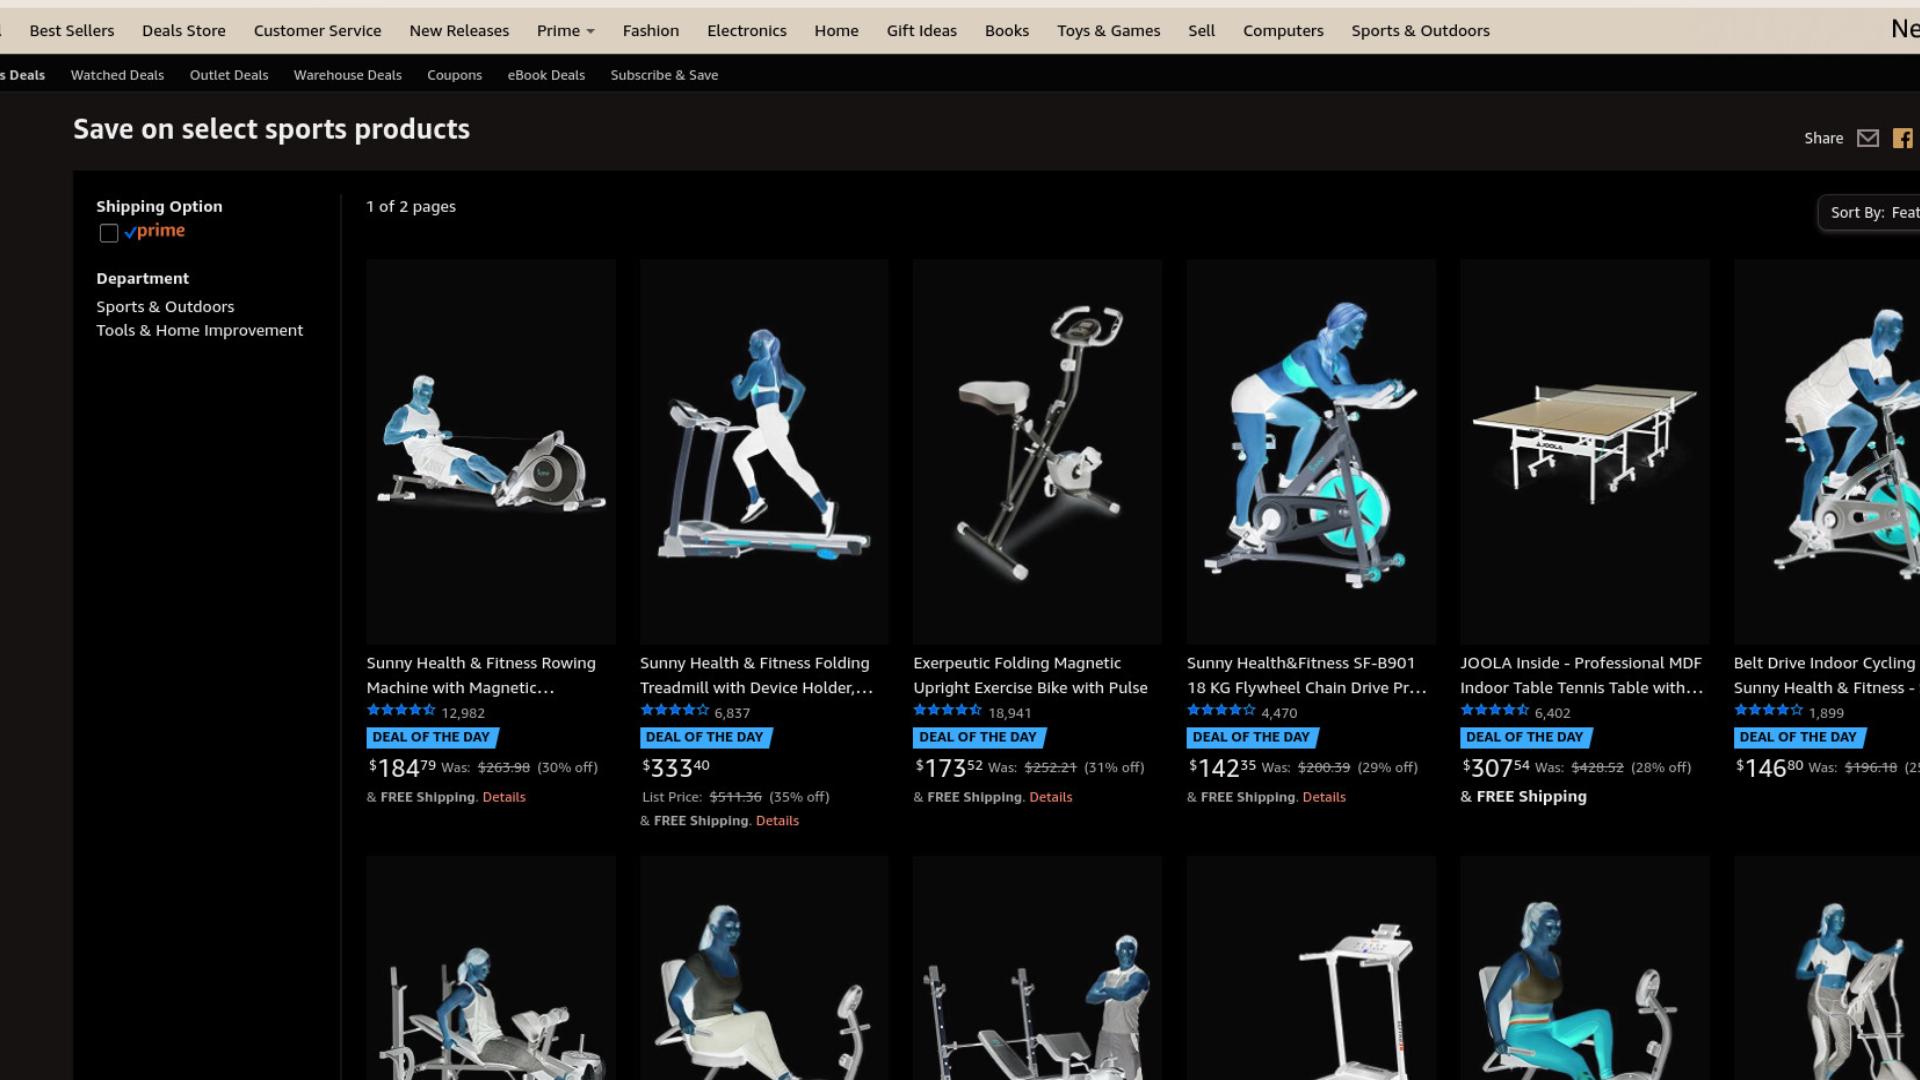This screenshot has width=1920, height=1080.
Task: Enable the Prime shipping option checkbox
Action: 109,233
